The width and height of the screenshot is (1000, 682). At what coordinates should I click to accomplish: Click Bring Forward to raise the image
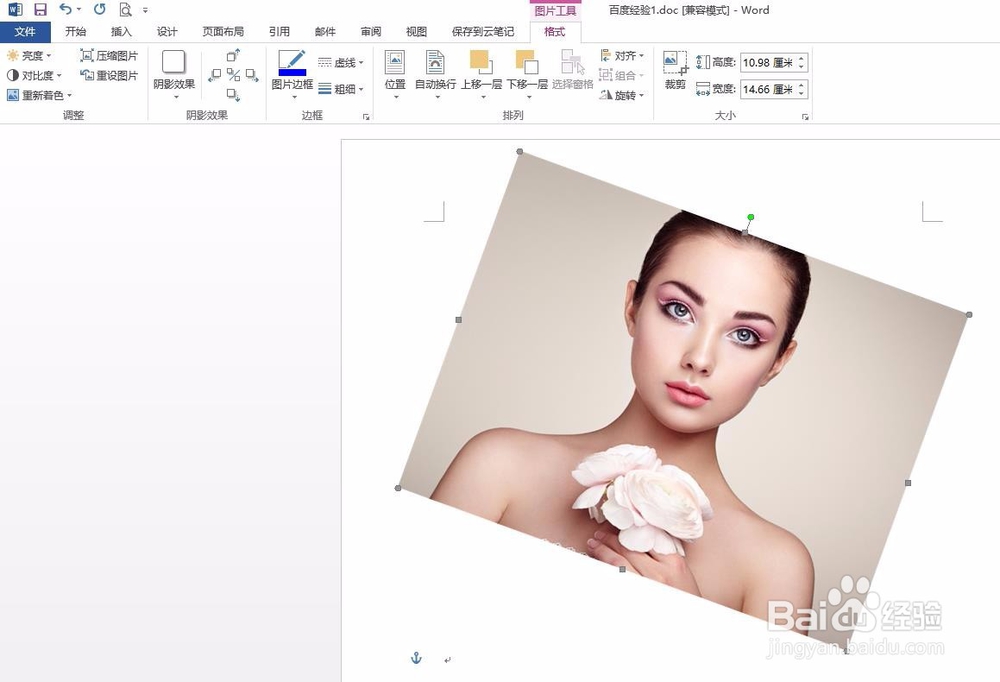coord(482,70)
